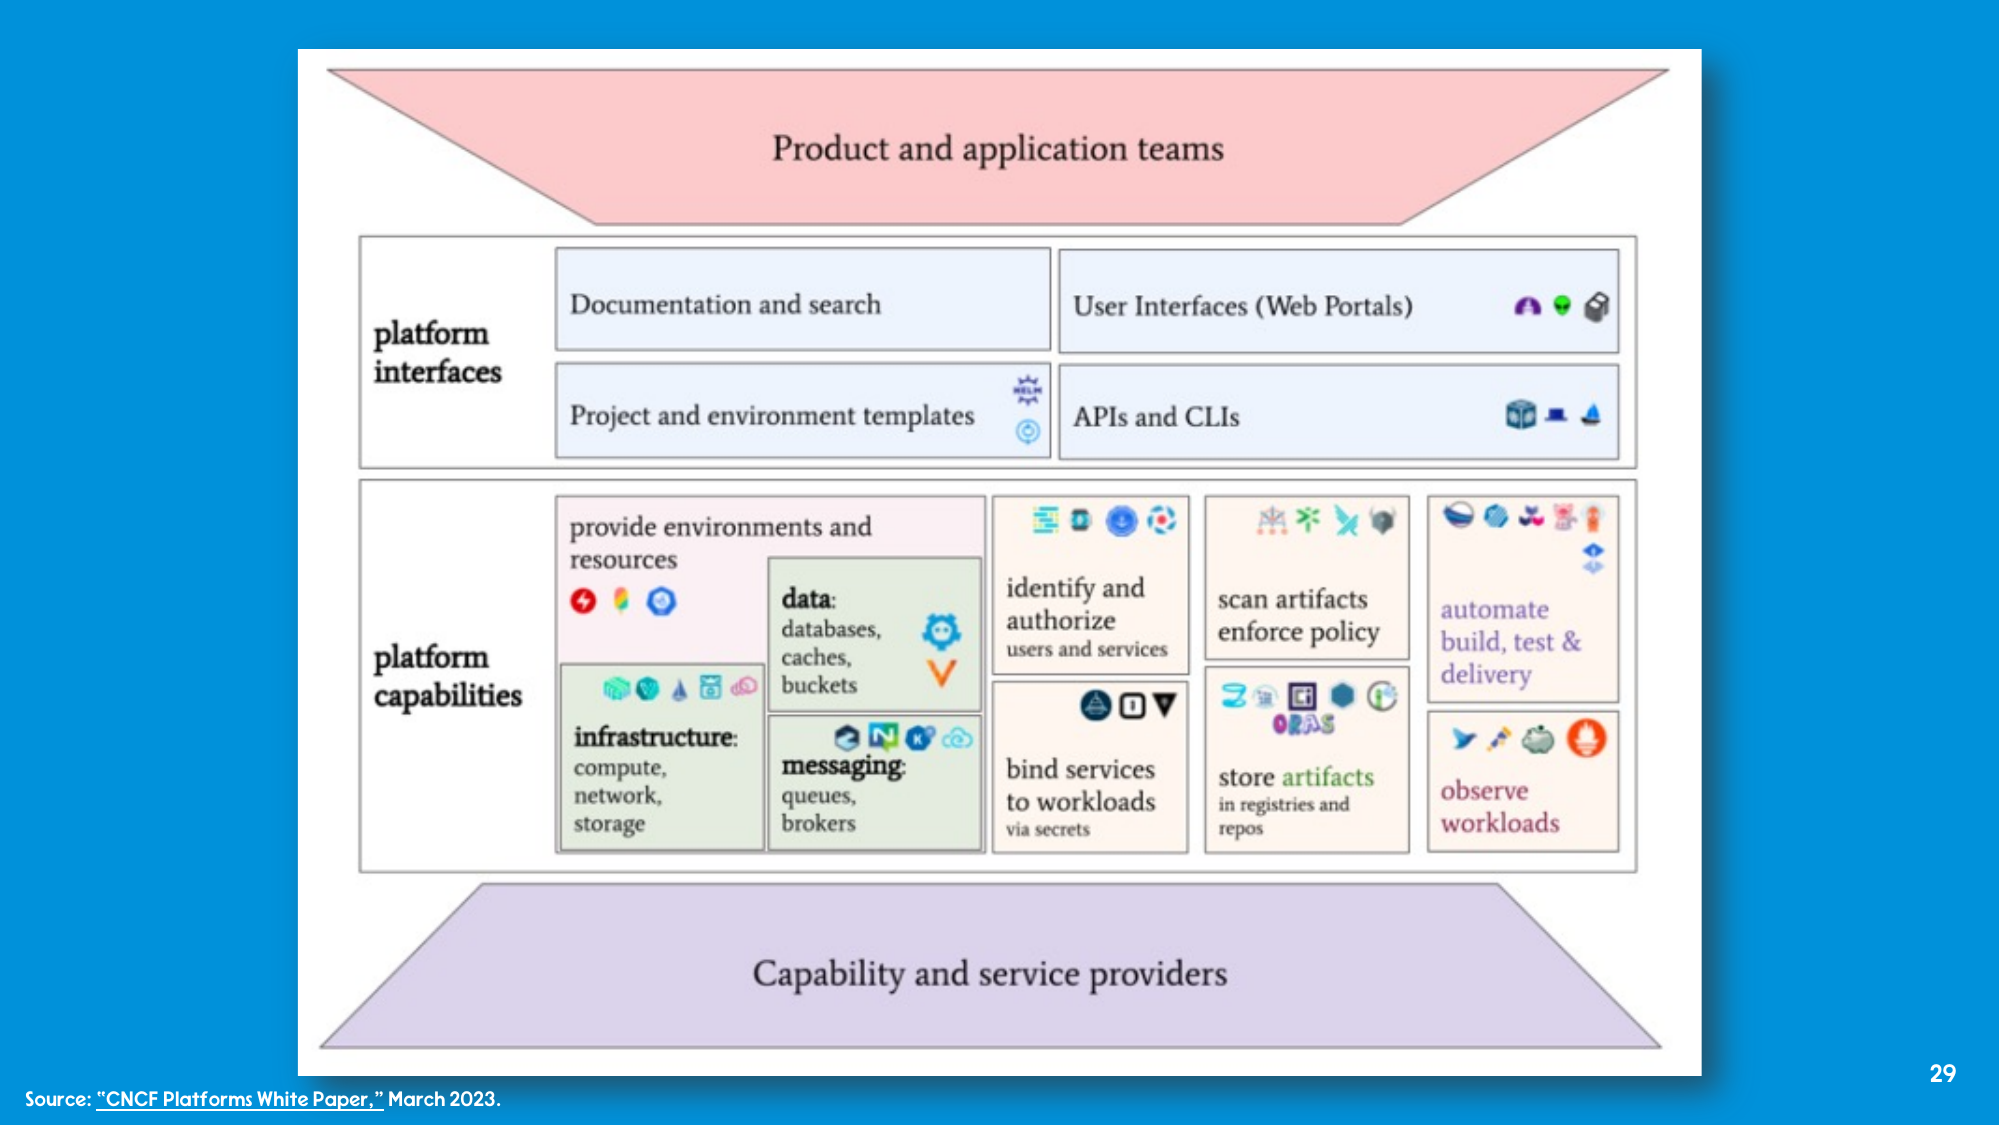Click the blue K logo in messaging box

(x=919, y=738)
